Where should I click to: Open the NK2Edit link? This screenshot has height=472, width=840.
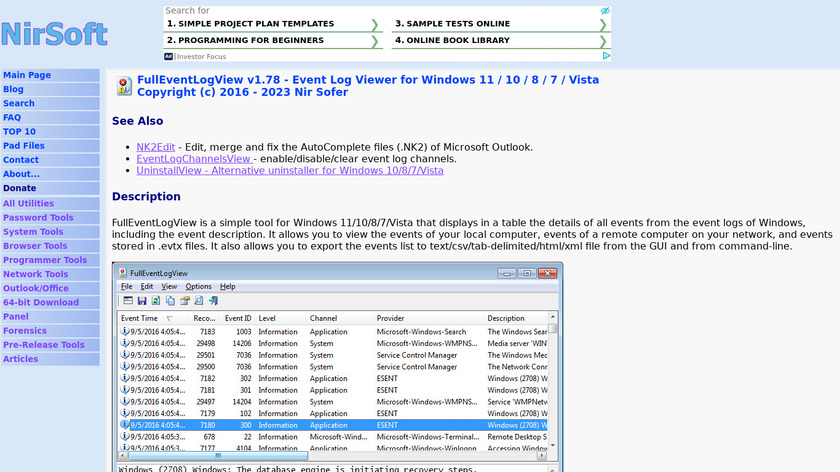155,147
